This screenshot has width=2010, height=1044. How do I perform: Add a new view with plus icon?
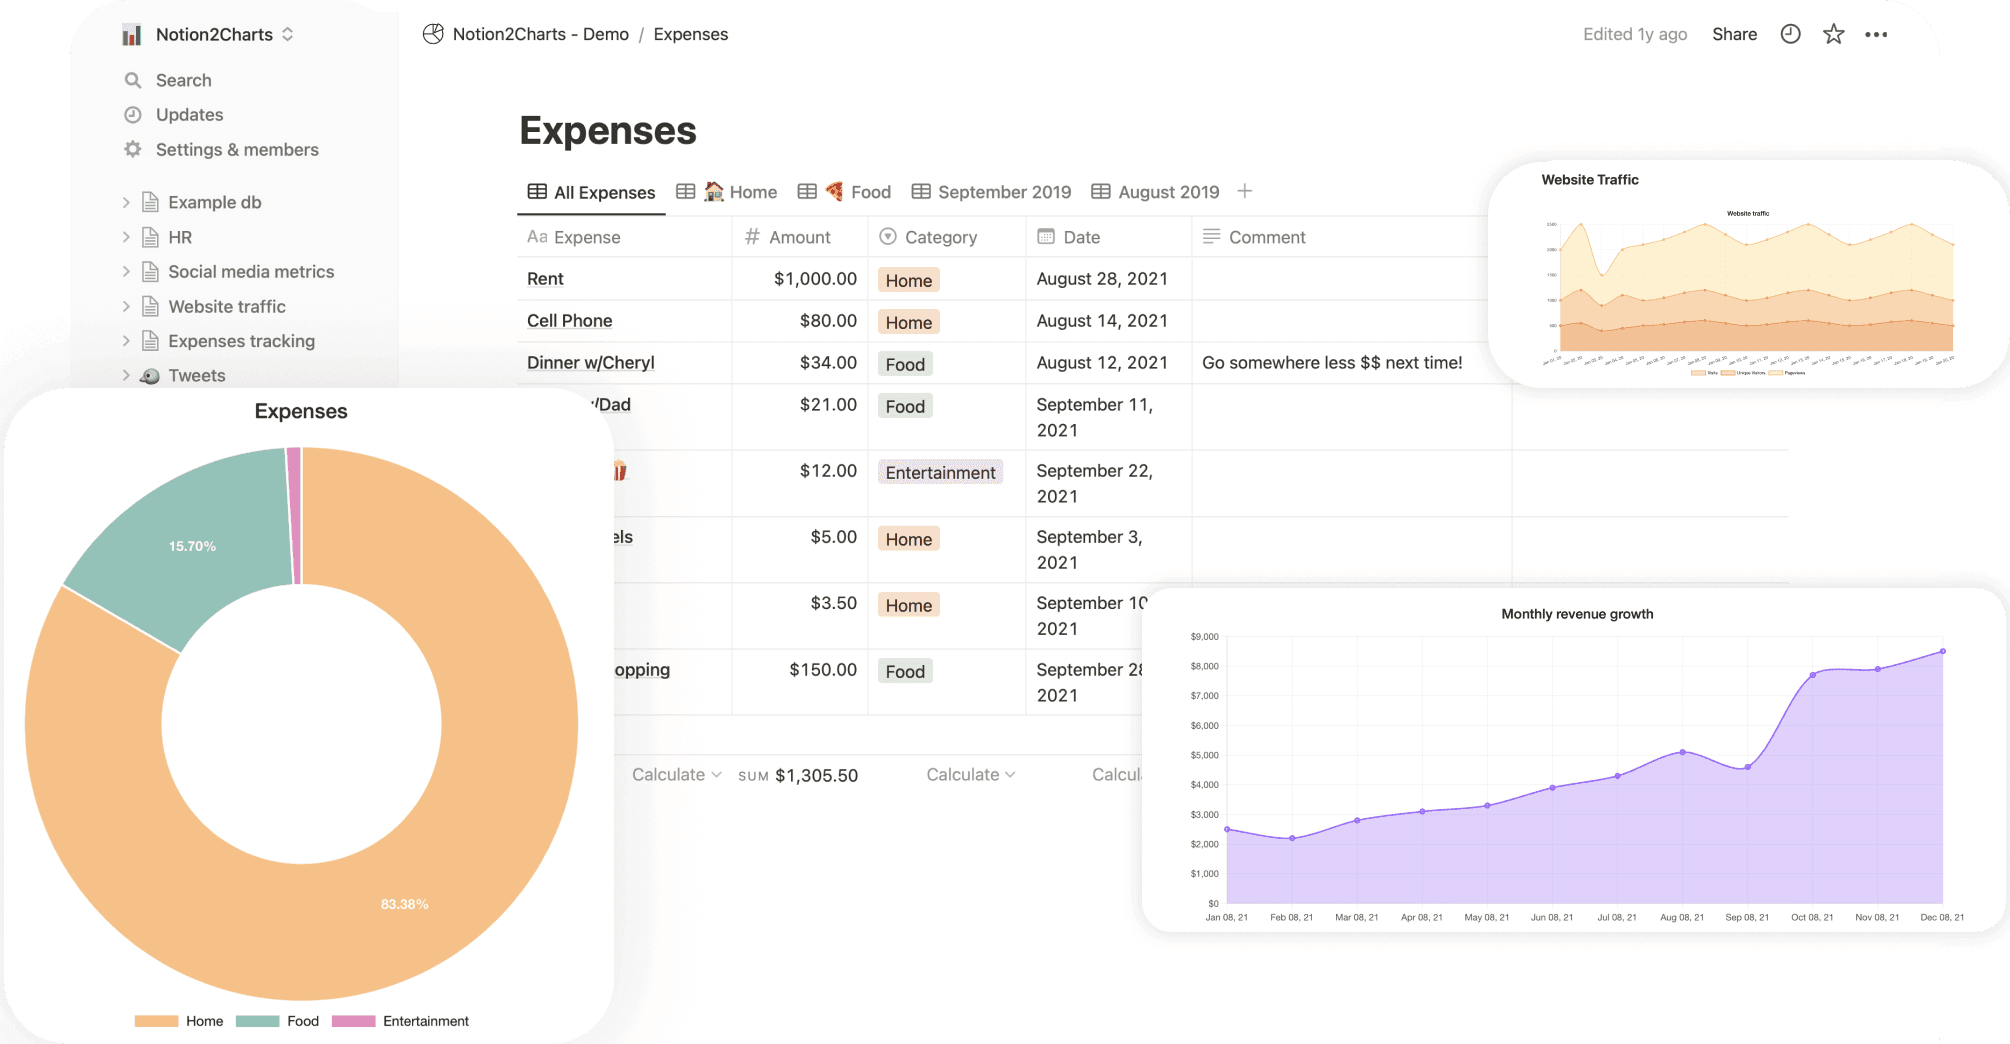(x=1245, y=191)
